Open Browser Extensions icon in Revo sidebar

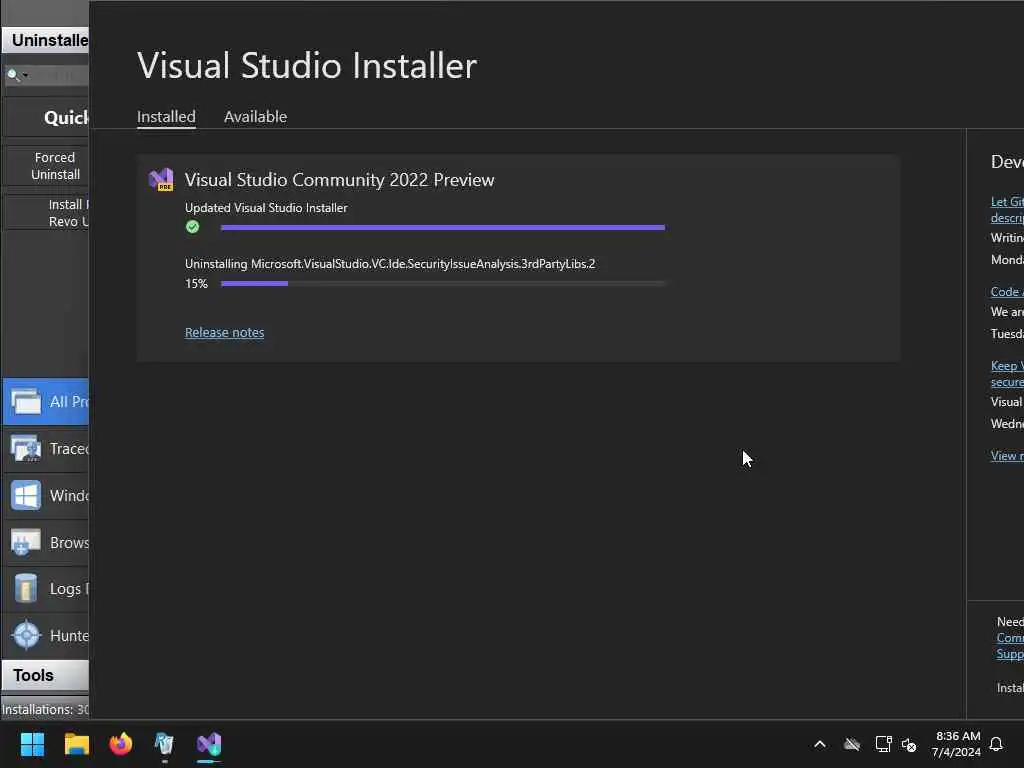[26, 542]
